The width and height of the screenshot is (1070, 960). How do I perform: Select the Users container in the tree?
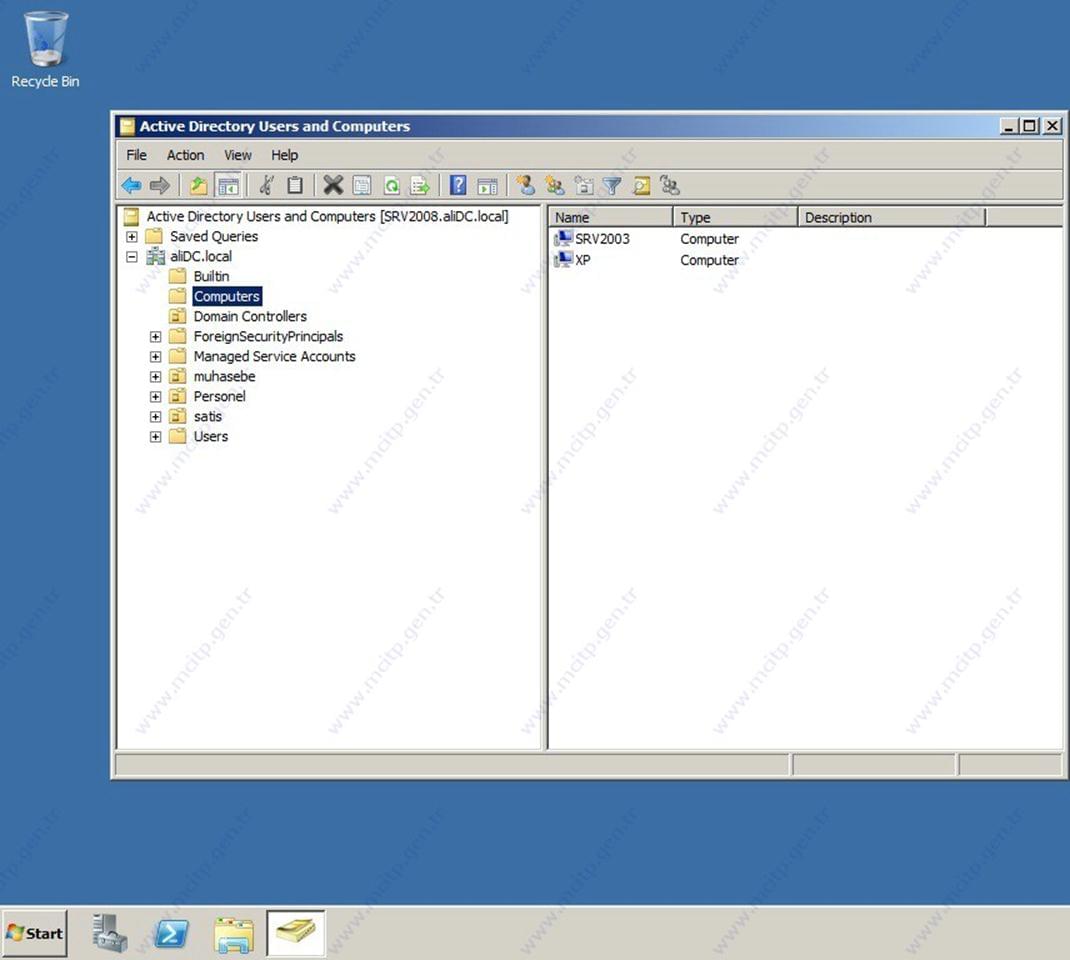[x=211, y=437]
